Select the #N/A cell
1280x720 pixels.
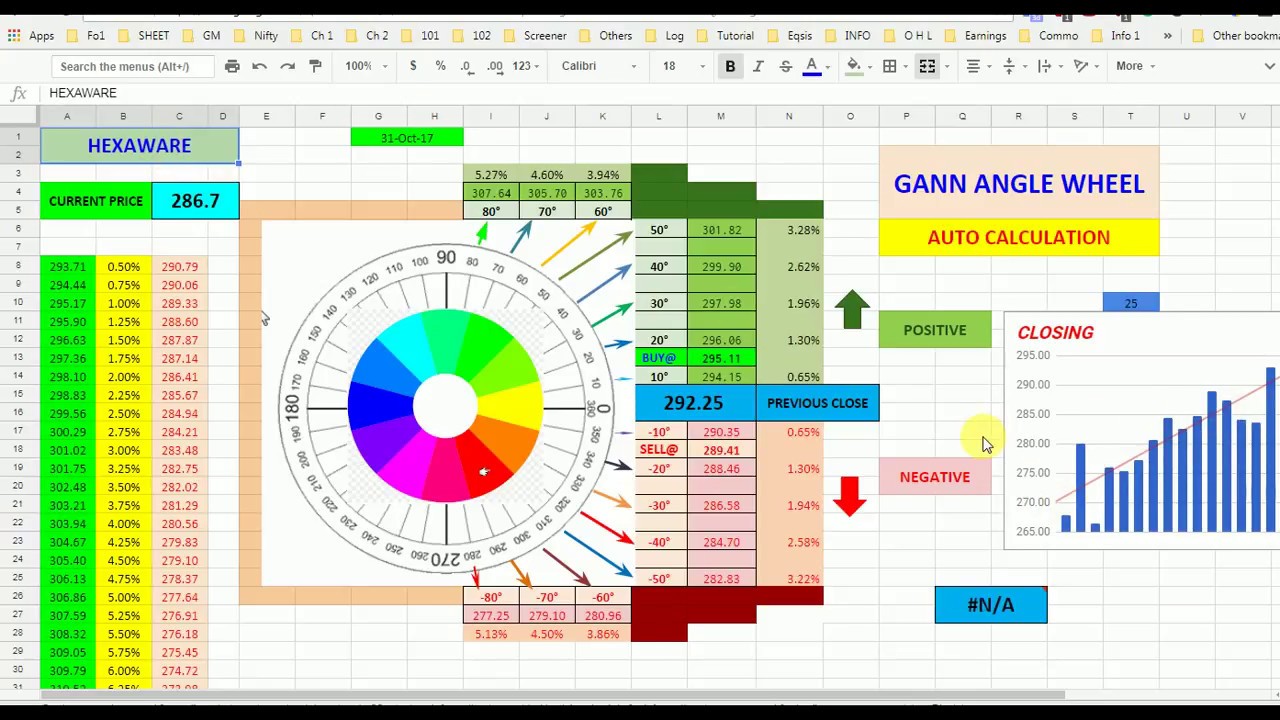991,605
